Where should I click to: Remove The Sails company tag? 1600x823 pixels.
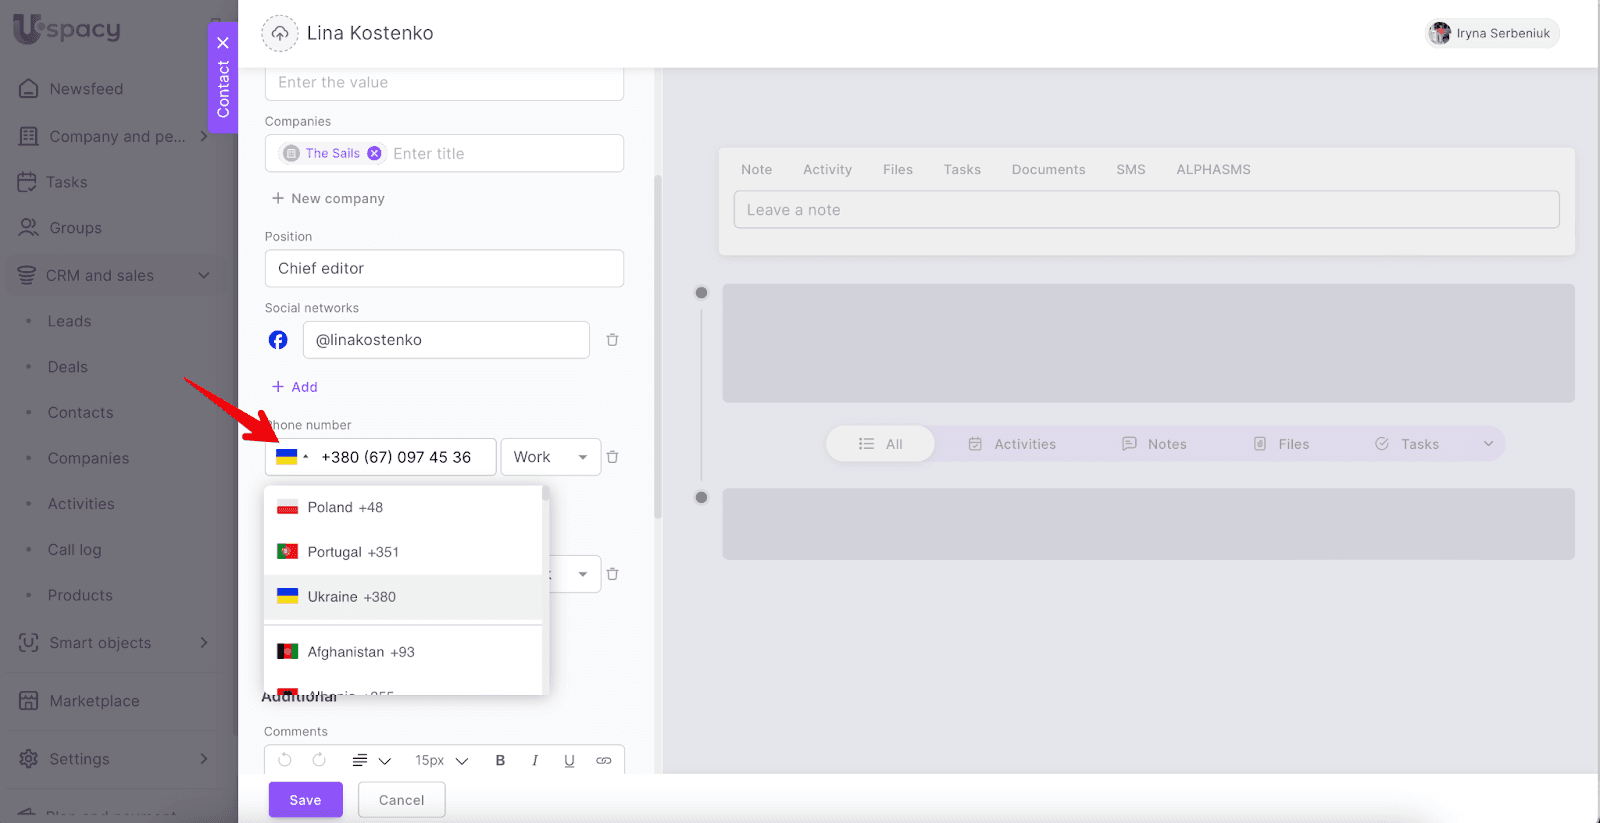[x=374, y=153]
